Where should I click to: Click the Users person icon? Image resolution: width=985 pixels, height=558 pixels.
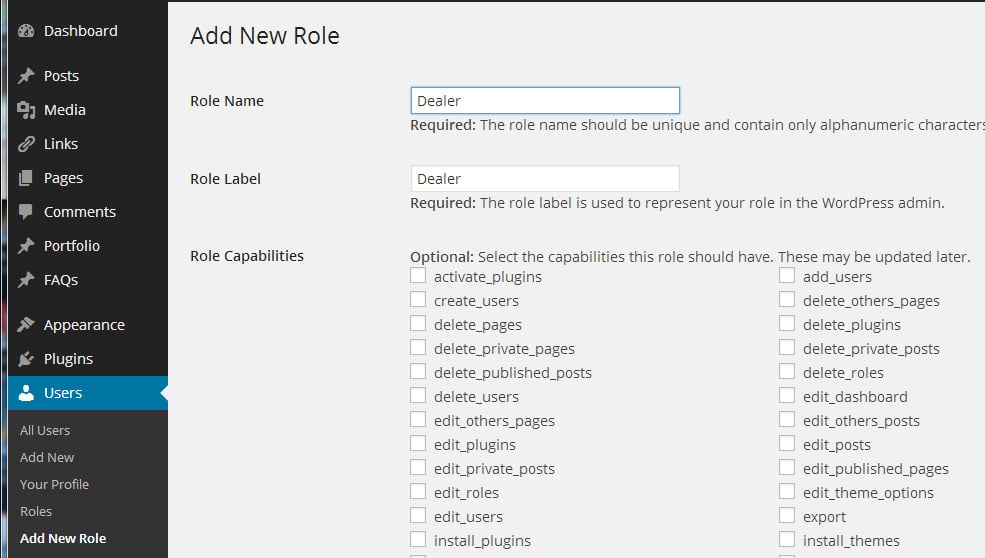click(x=26, y=393)
